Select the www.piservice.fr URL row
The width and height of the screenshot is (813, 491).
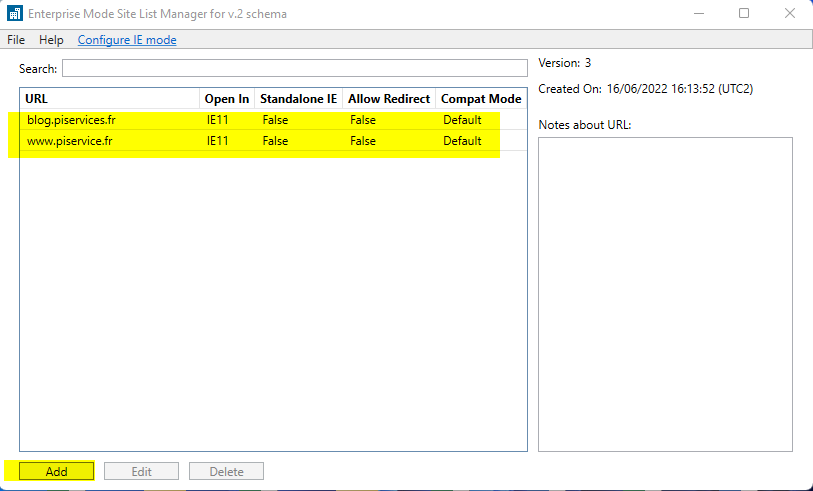pos(273,141)
